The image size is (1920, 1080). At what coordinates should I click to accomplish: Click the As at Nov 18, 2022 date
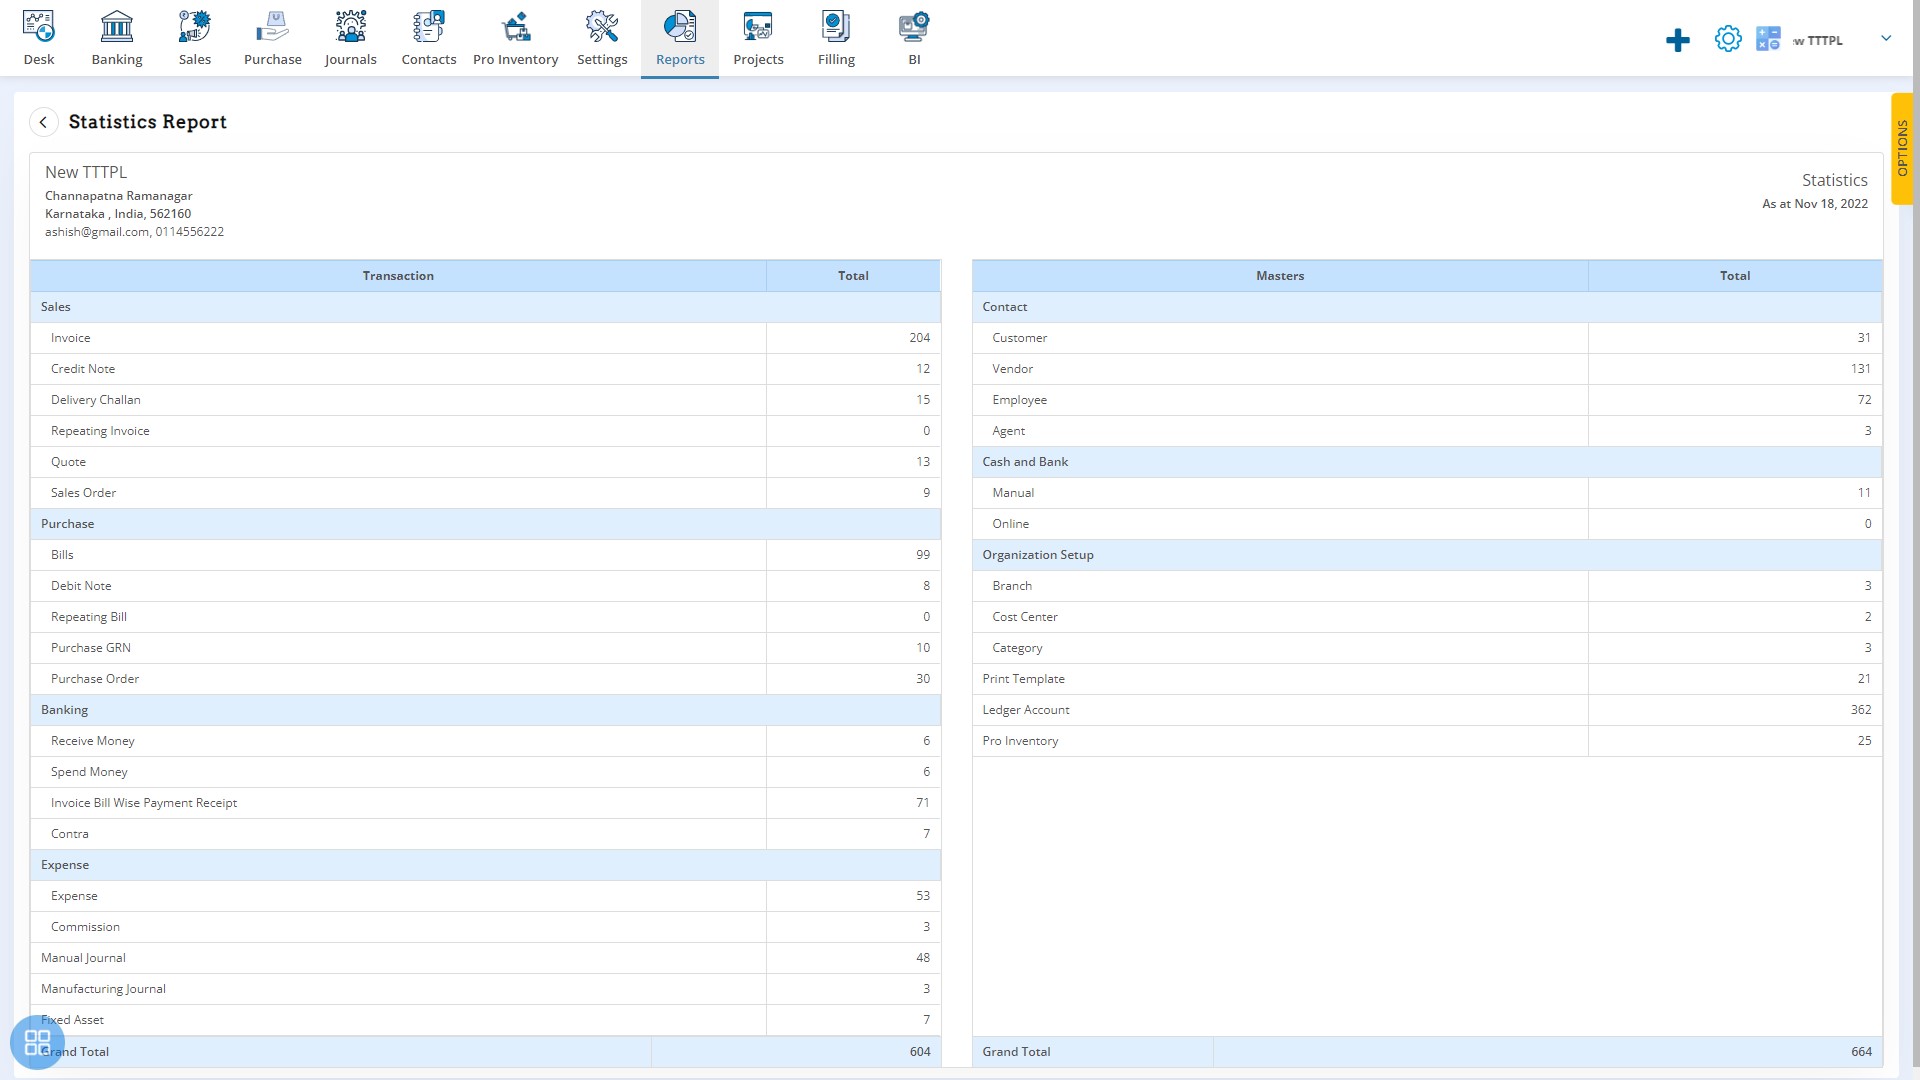(1814, 204)
